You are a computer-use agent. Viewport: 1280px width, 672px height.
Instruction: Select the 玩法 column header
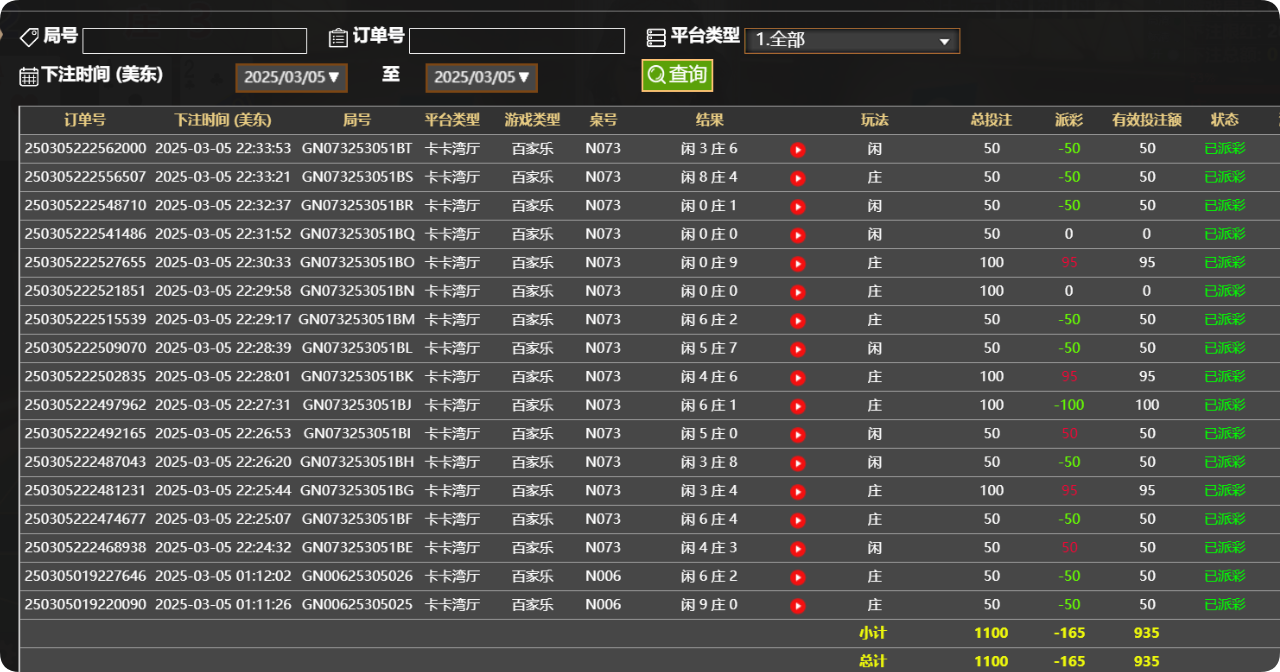[874, 119]
